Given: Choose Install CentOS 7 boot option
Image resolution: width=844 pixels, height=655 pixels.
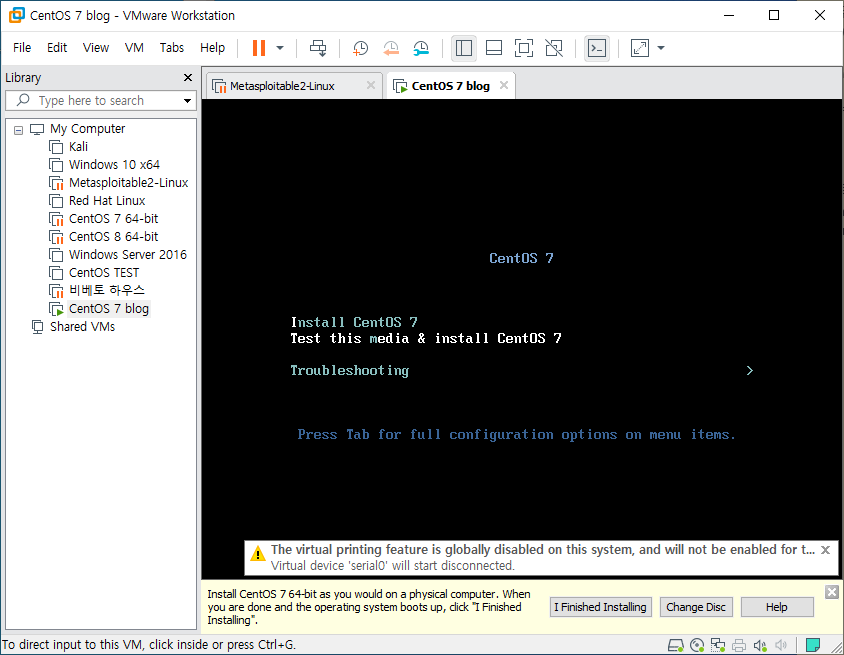Looking at the screenshot, I should click(354, 322).
